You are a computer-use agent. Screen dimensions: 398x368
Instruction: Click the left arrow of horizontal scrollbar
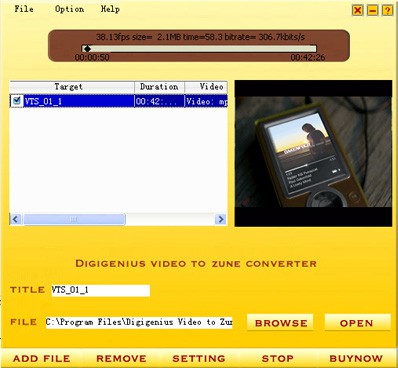click(x=15, y=219)
